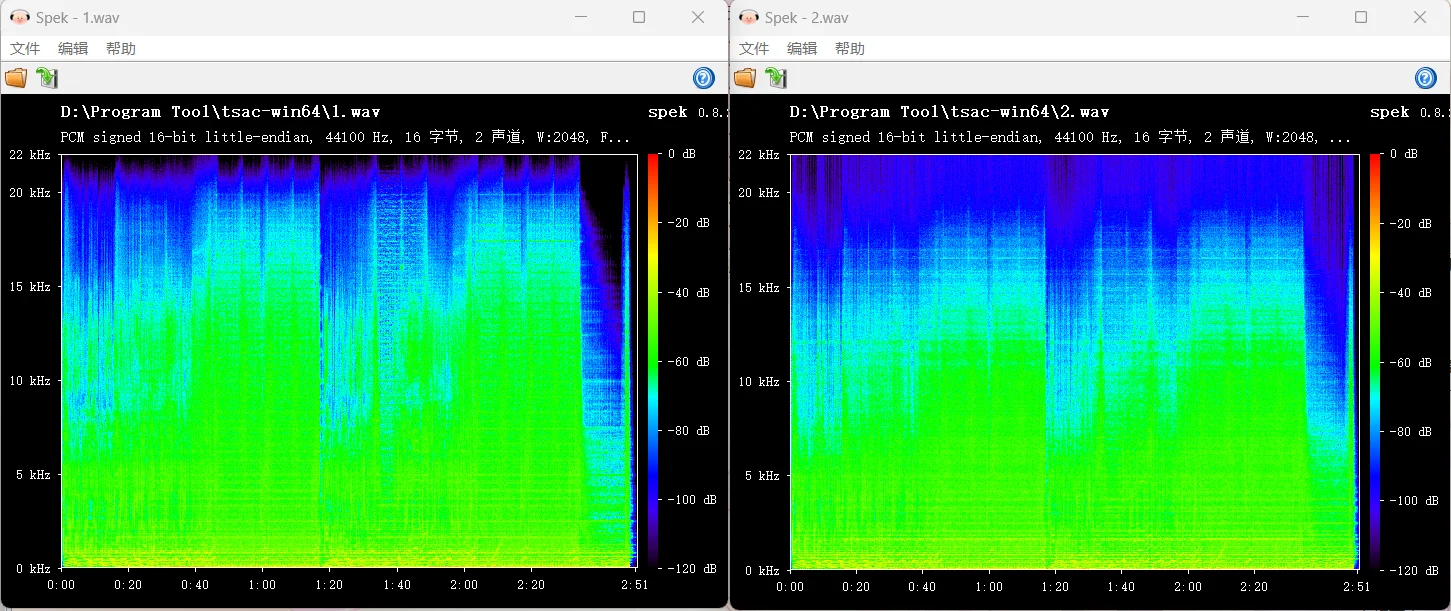This screenshot has width=1451, height=611.
Task: Click the open file folder icon in 2.wav window
Action: tap(745, 78)
